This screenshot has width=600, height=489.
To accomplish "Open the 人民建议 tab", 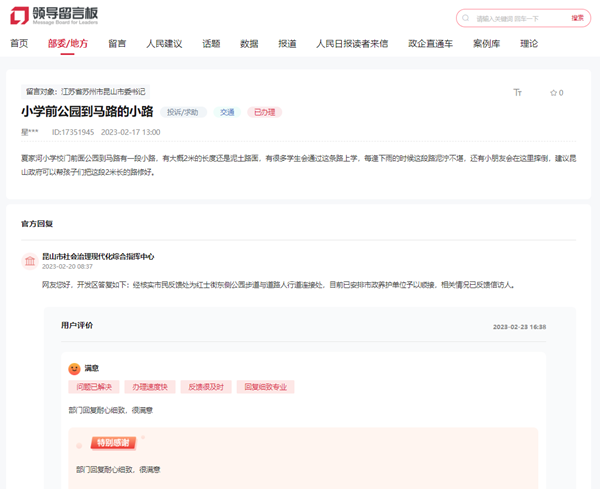I will point(164,44).
